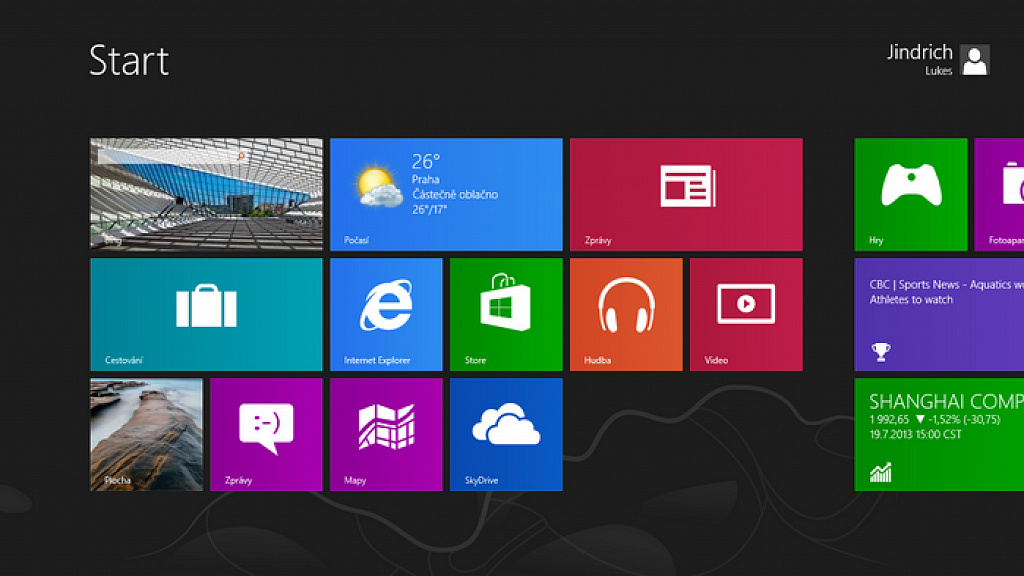Screen dimensions: 1024x576
Task: Launch Internet Explorer tile
Action: (386, 314)
